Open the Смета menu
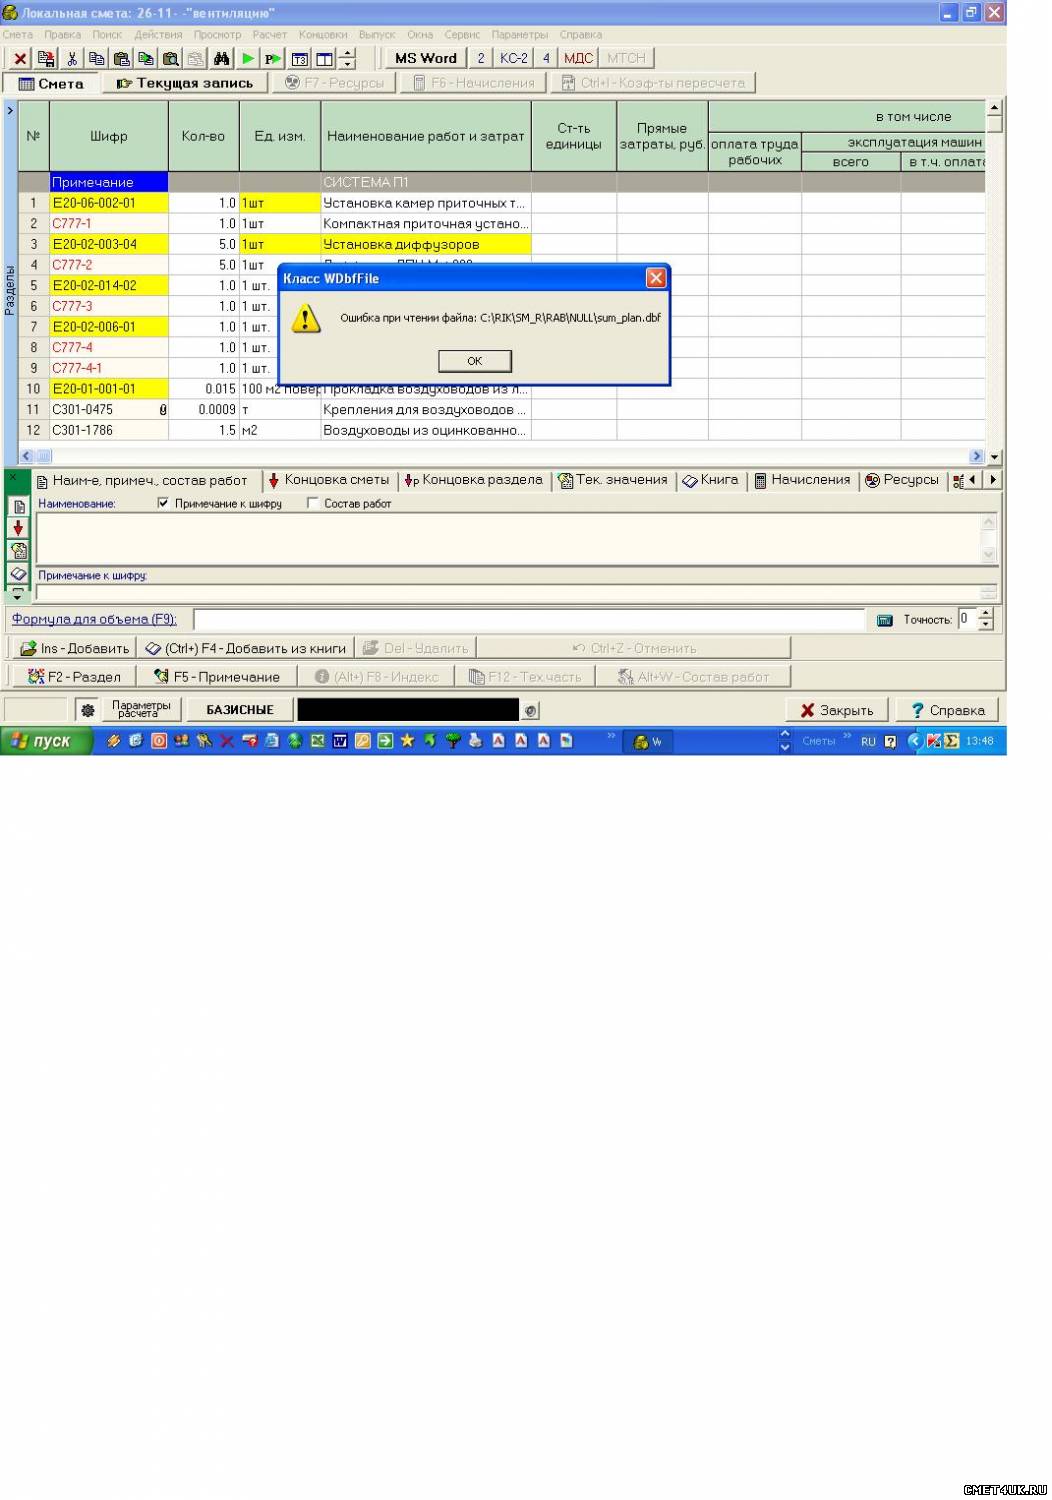Viewport: 1052px width, 1500px height. pos(17,34)
